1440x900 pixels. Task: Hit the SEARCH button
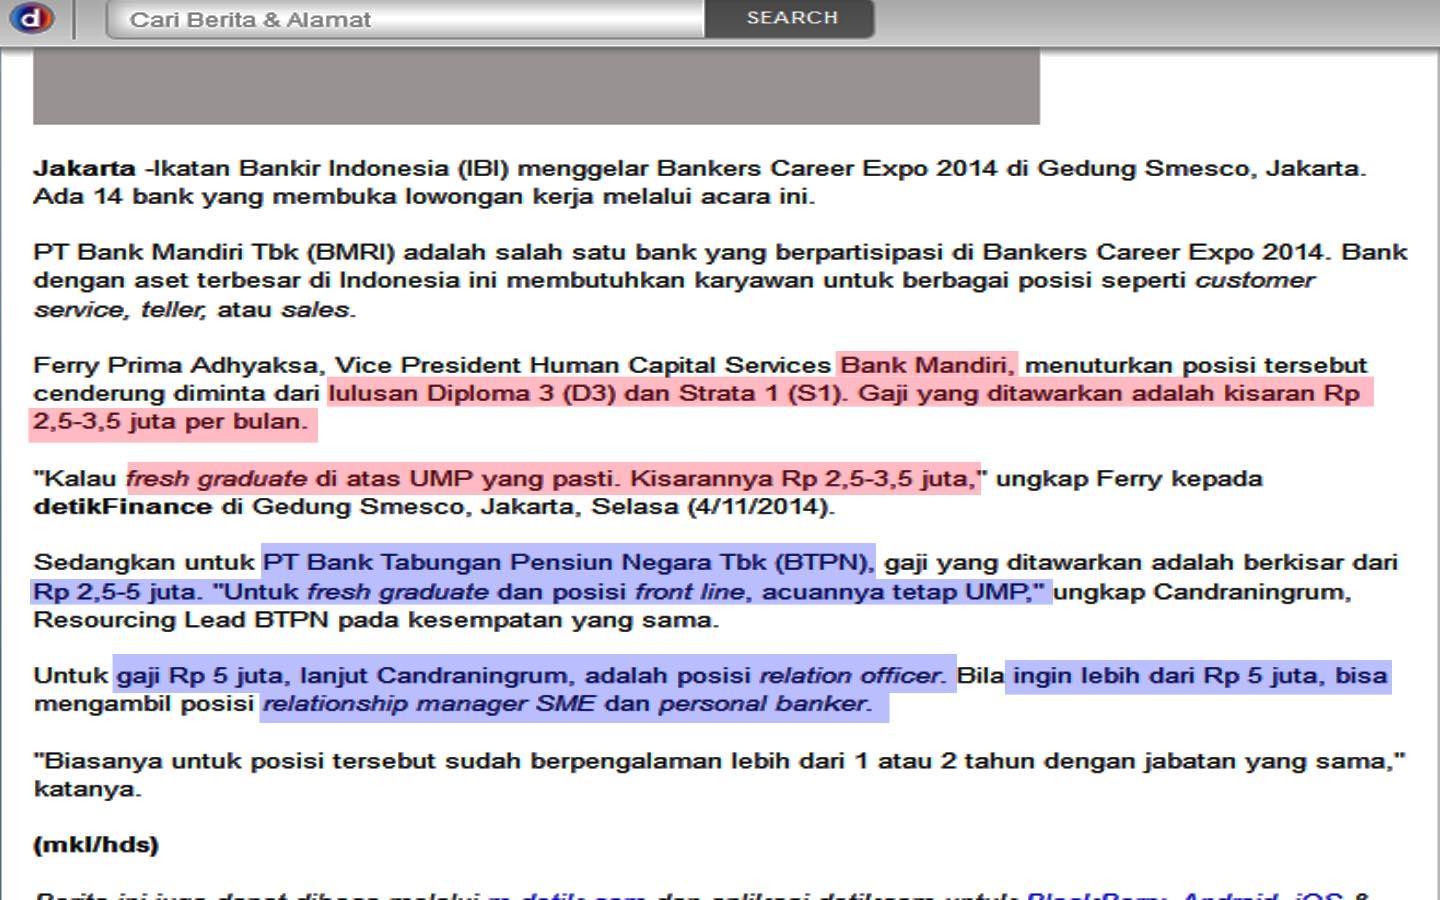pyautogui.click(x=790, y=19)
